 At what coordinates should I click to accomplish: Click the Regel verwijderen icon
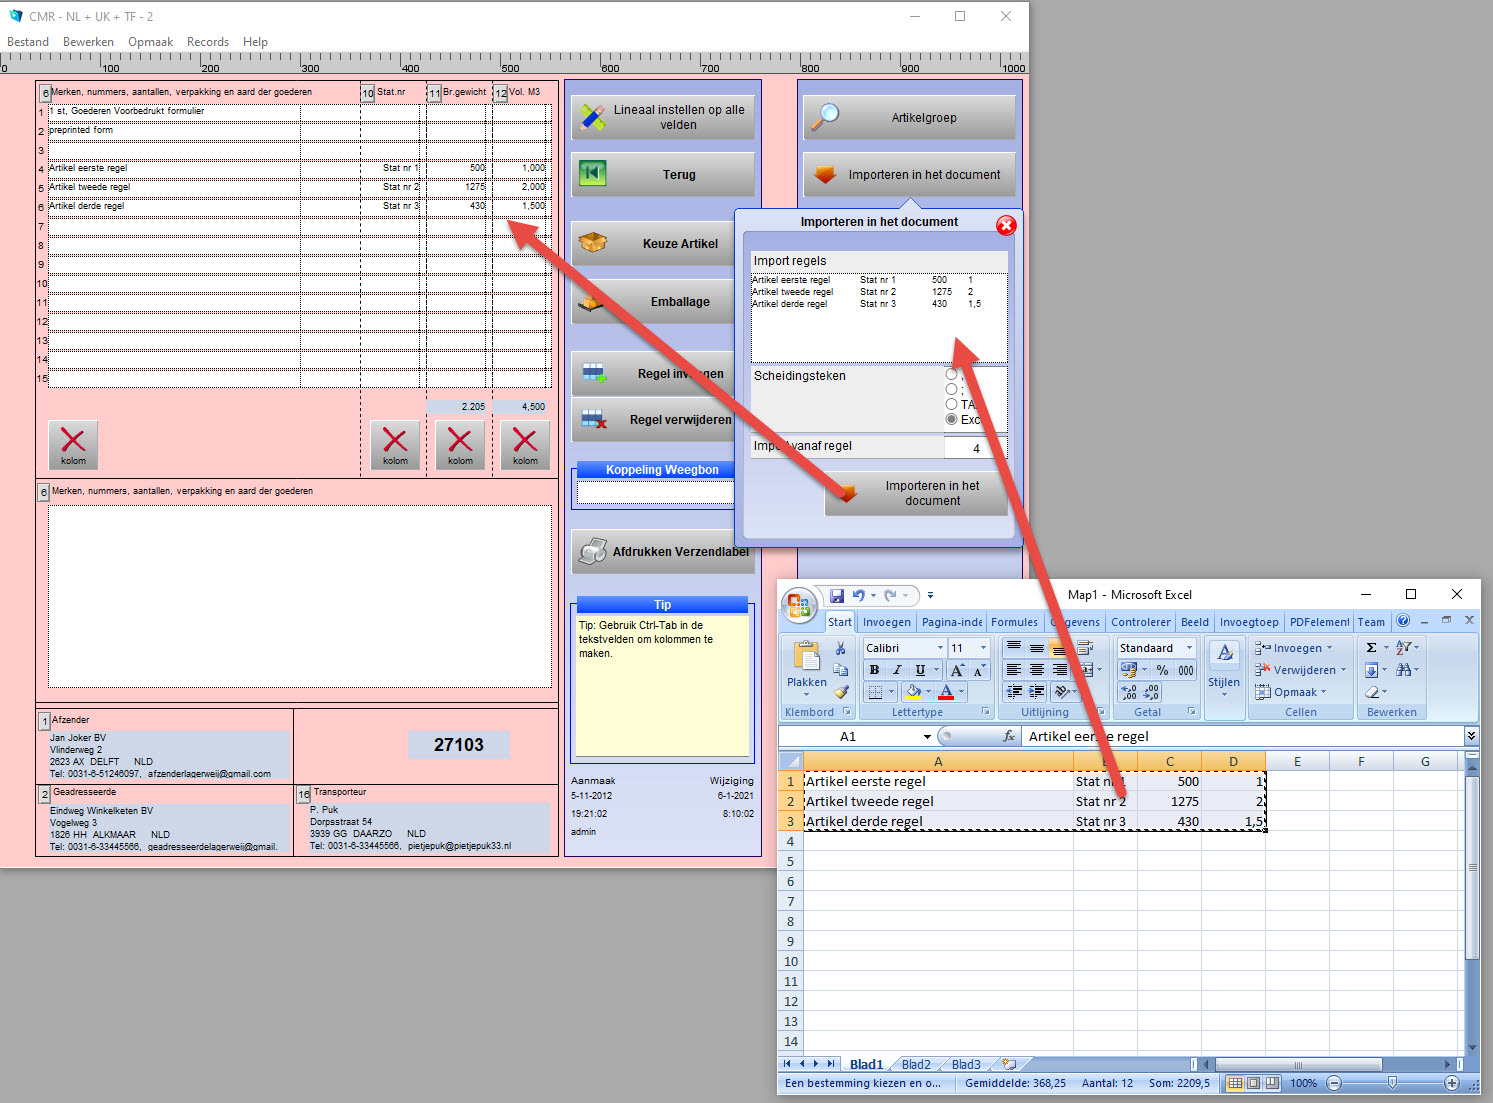[594, 420]
